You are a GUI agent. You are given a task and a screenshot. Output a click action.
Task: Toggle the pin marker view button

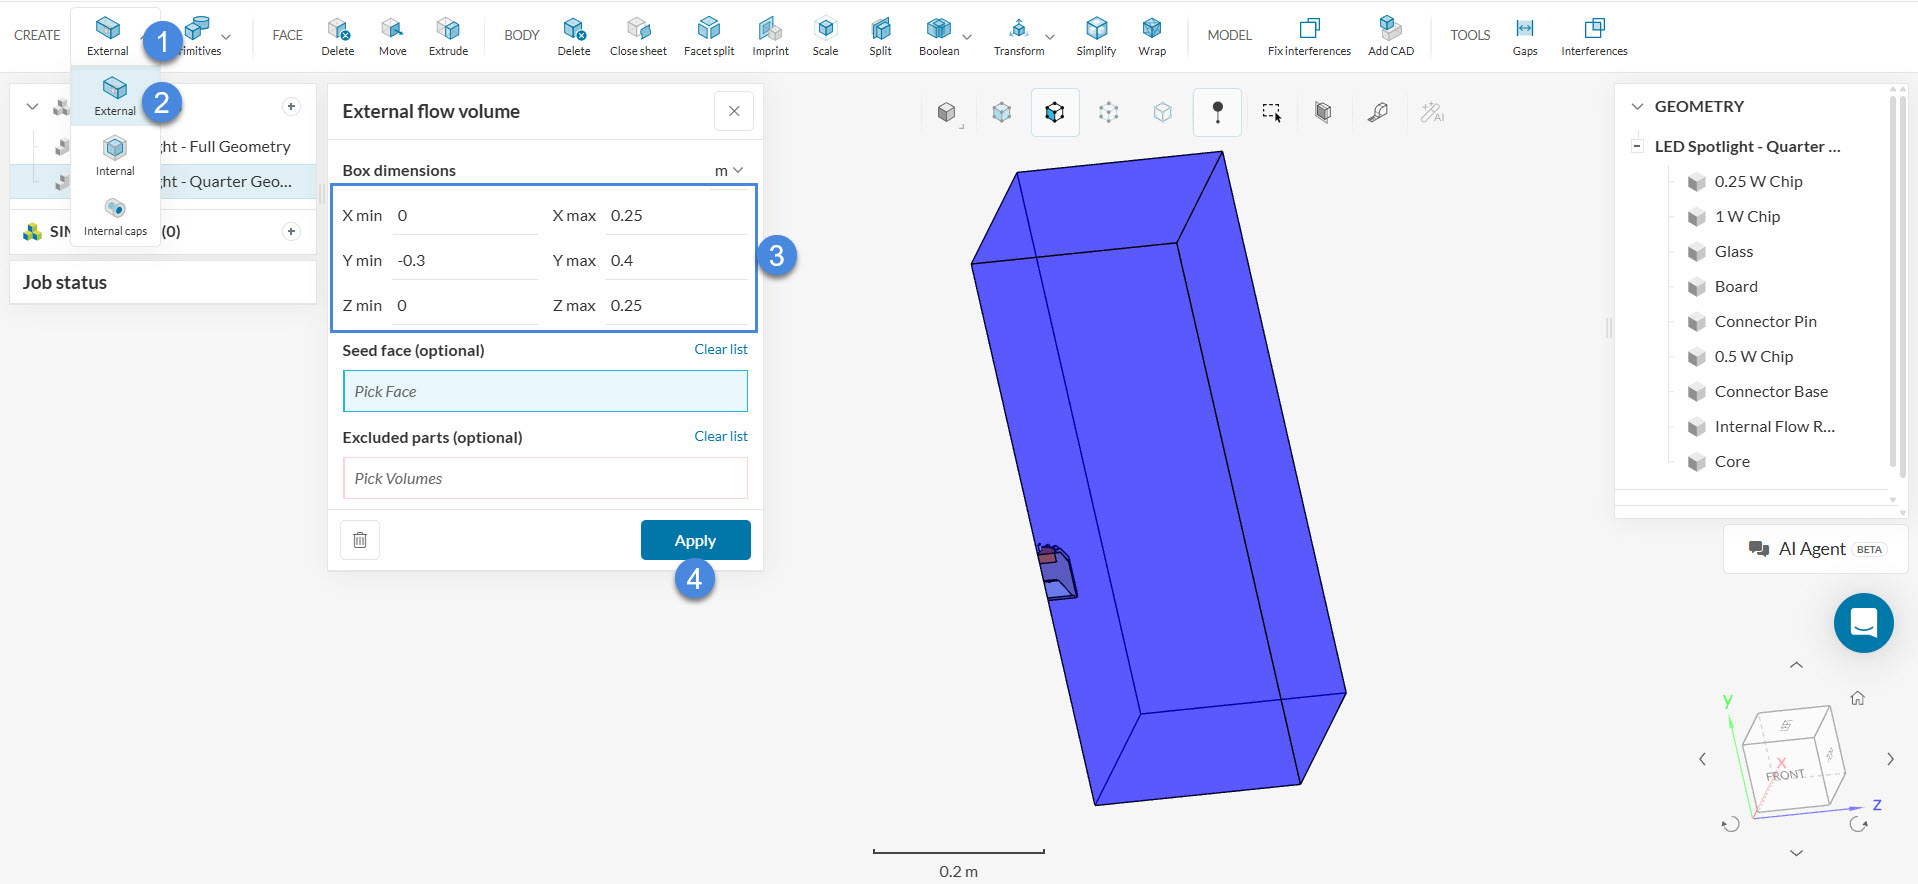click(x=1217, y=112)
